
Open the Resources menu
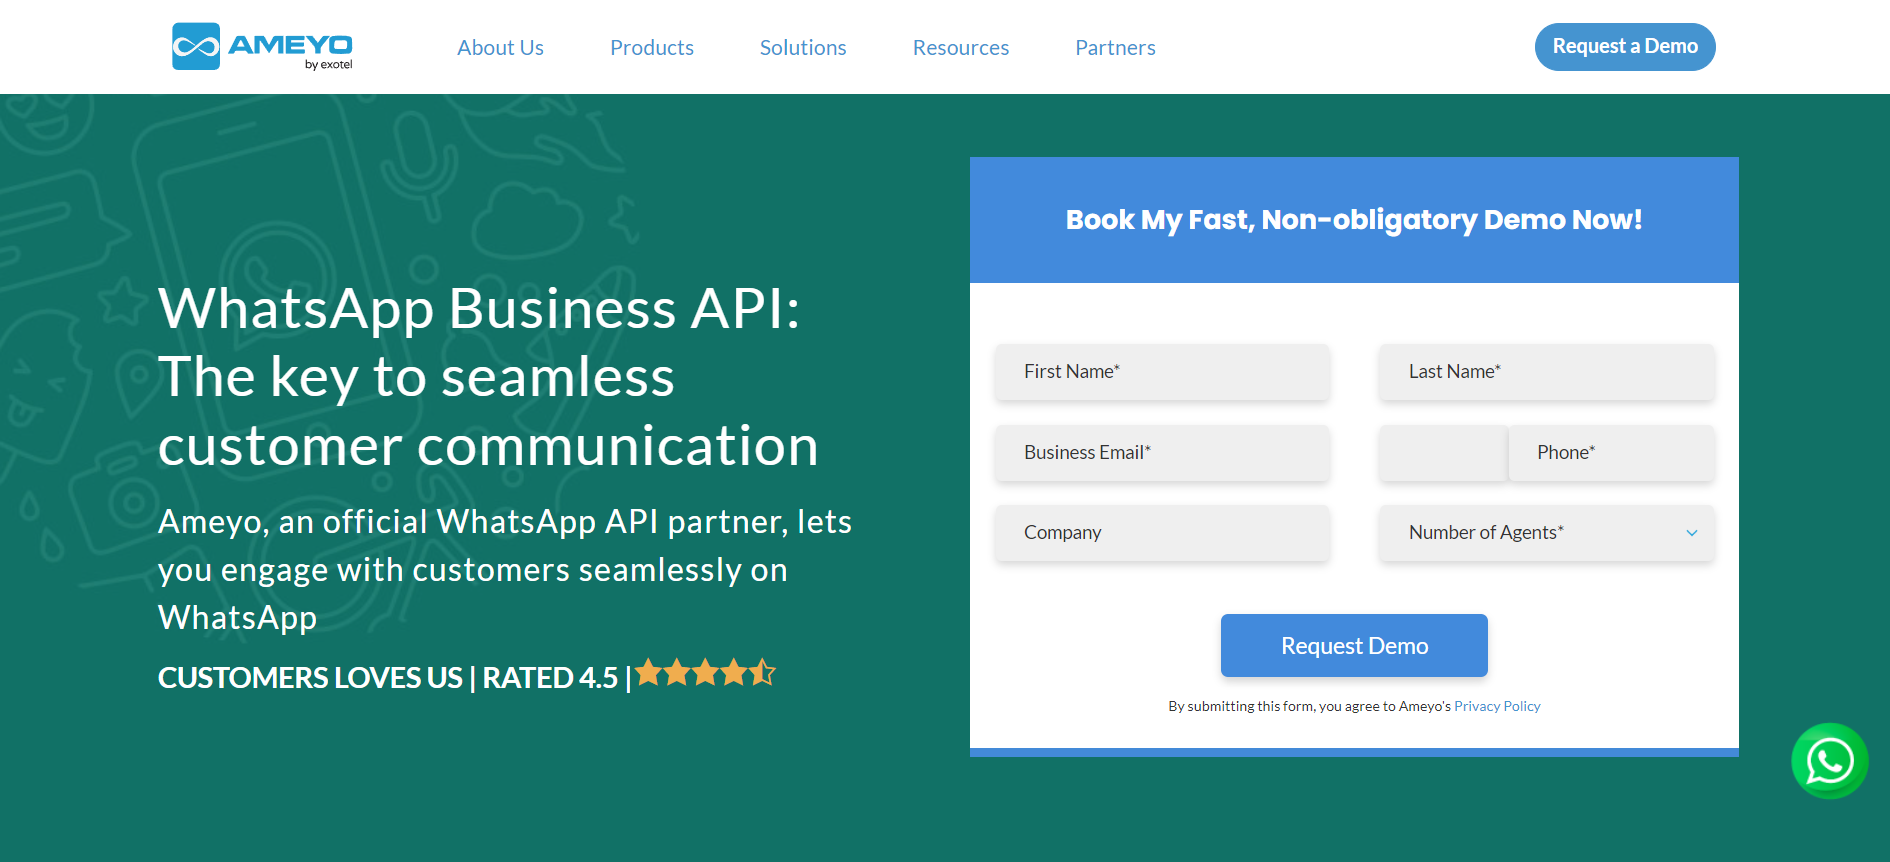(961, 47)
